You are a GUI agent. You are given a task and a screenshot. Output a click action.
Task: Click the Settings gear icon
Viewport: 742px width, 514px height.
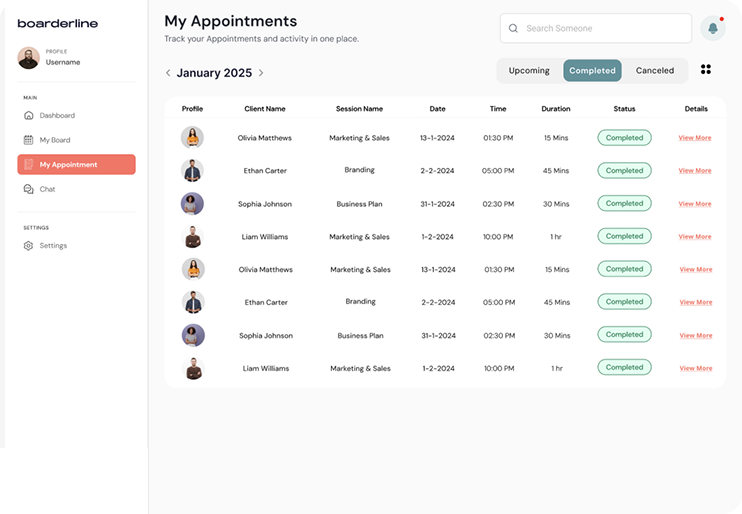29,246
